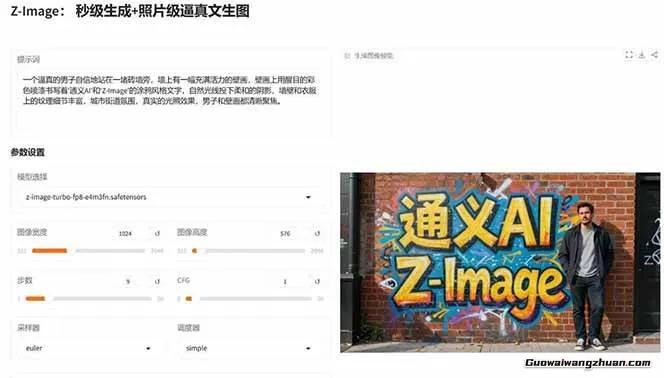Click the 模型选择 label

pos(32,177)
